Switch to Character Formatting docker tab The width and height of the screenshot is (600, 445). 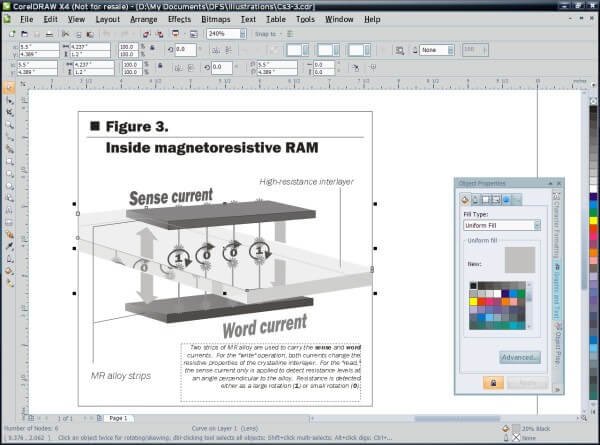557,226
